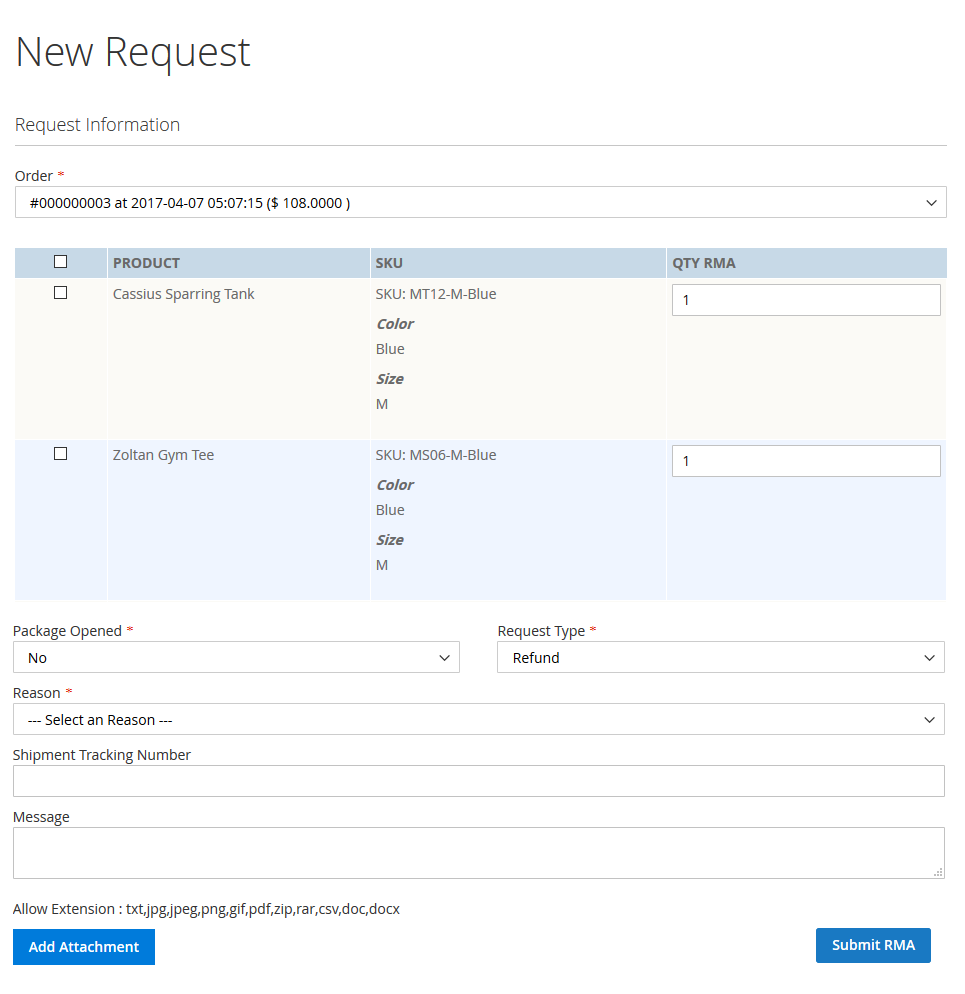Select the Cassius Sparring Tank product name
This screenshot has height=994, width=965.
point(183,294)
